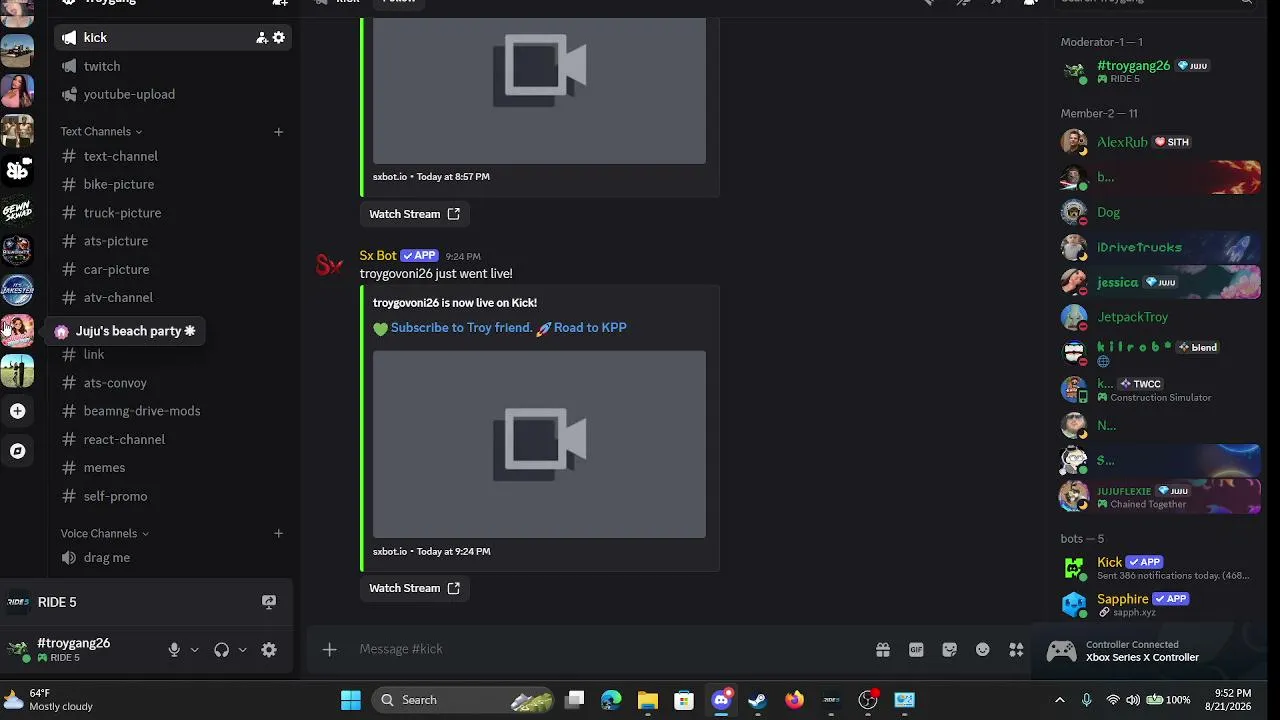Viewport: 1280px width, 720px height.
Task: Open the Road to KPP link
Action: 590,328
